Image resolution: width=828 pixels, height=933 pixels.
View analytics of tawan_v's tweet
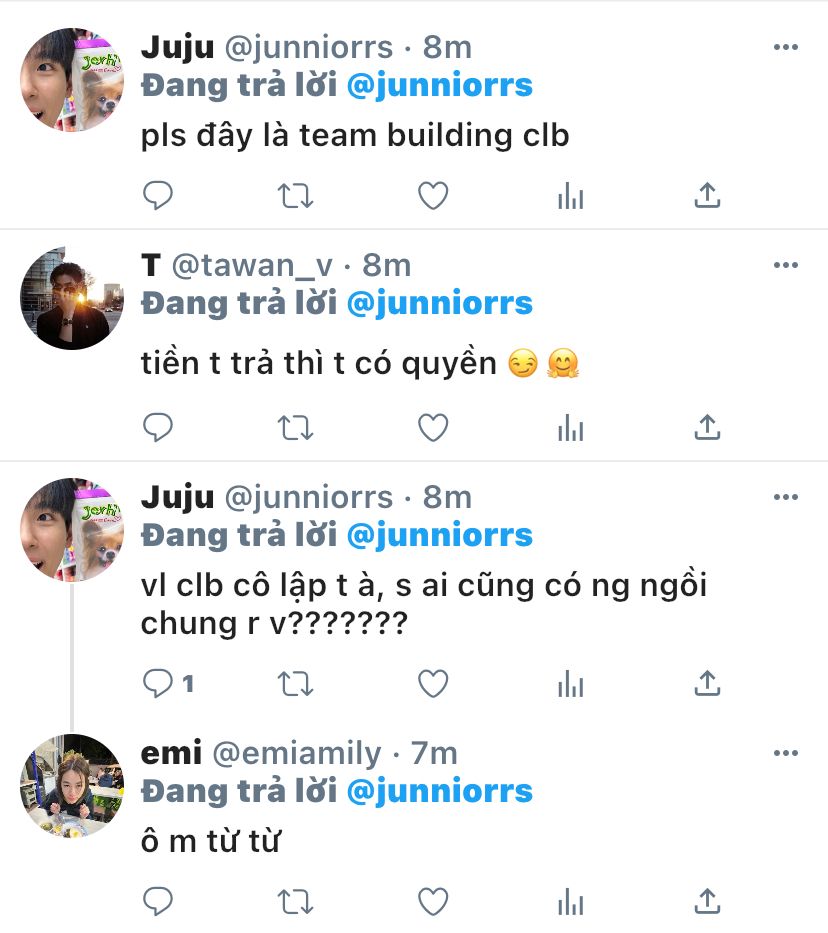[570, 427]
